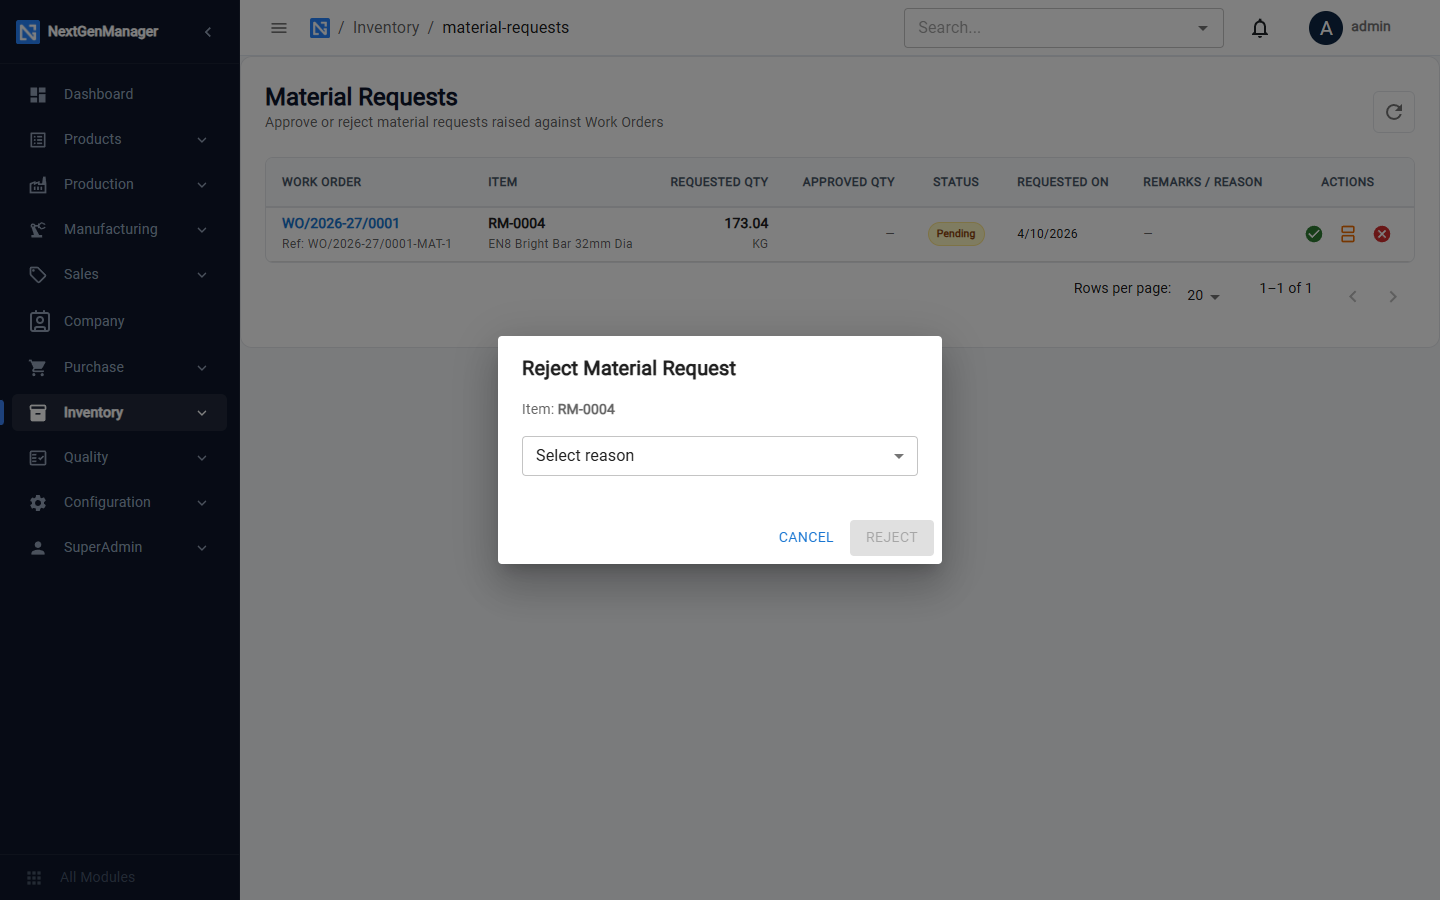Screen dimensions: 1440x900
Task: Expand the Products menu
Action: coord(119,139)
